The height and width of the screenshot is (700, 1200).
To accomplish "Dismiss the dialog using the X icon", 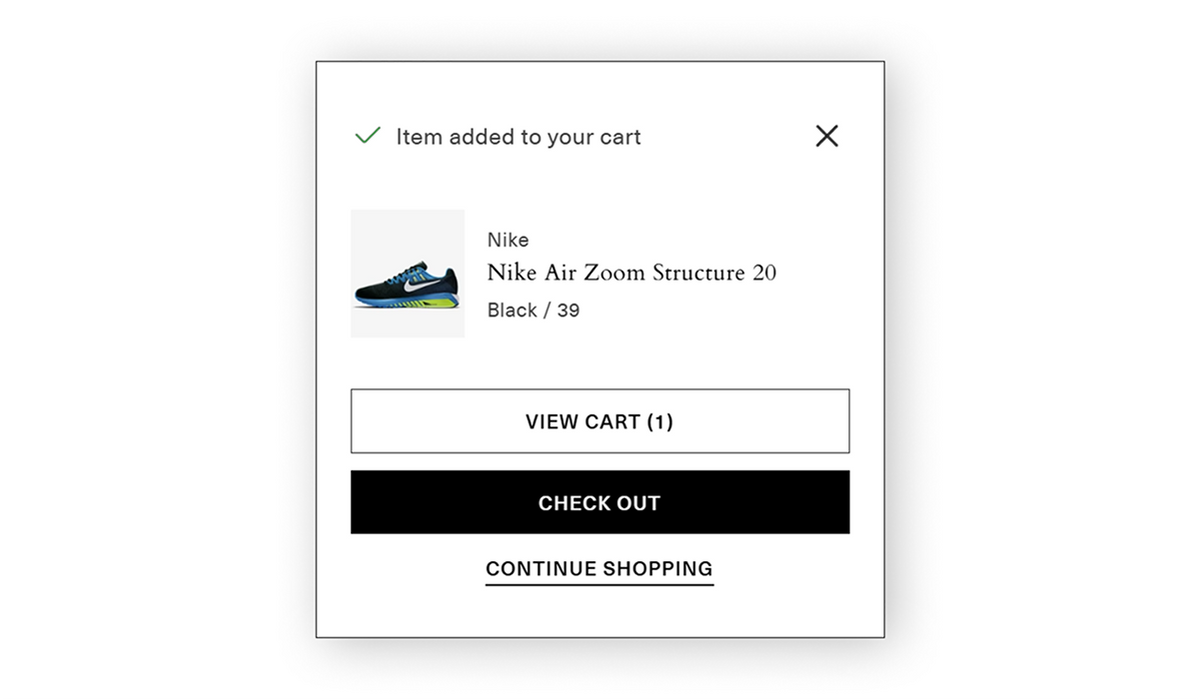I will (x=827, y=136).
